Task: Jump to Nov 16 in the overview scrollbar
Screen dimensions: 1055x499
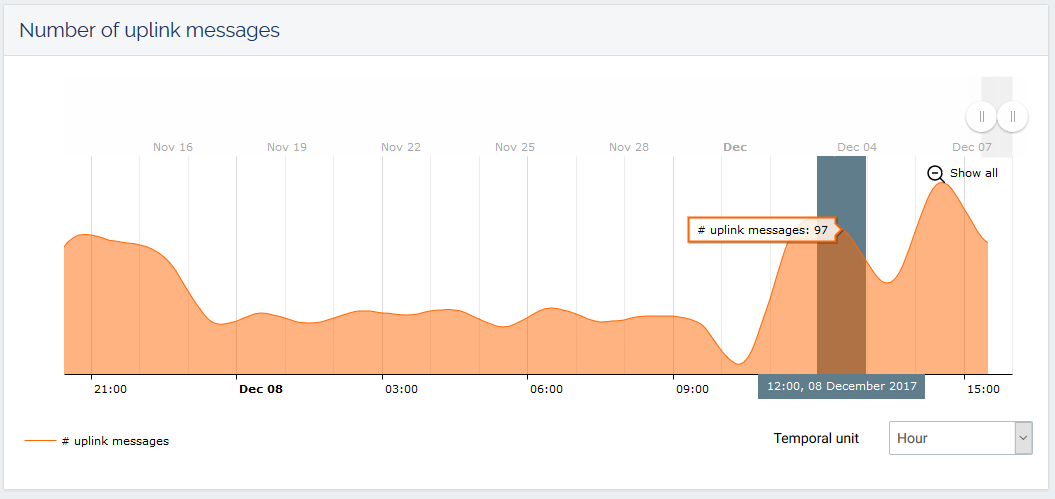Action: [x=173, y=147]
